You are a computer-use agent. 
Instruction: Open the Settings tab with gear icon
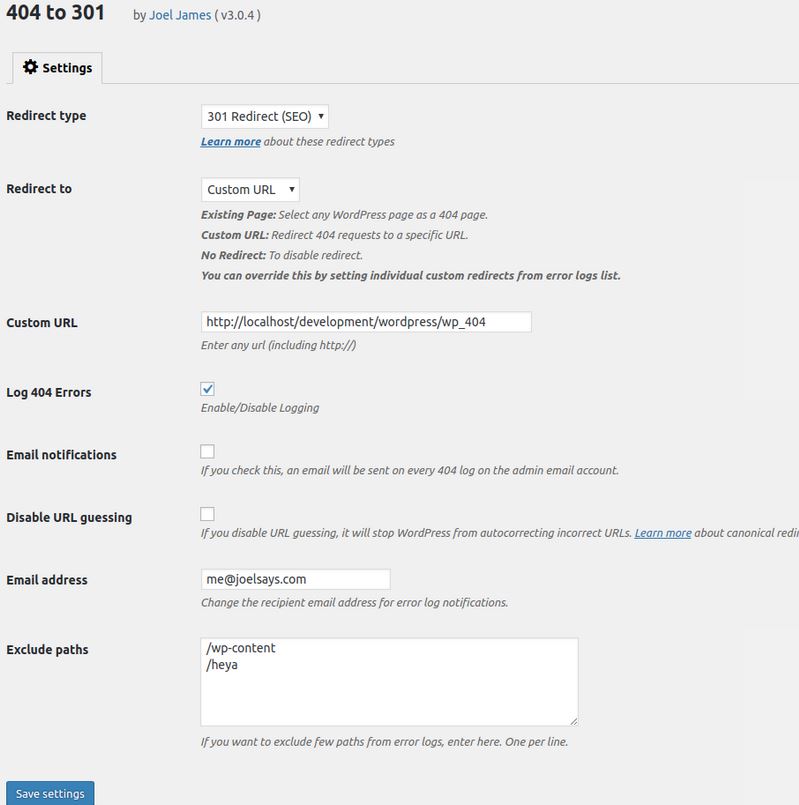coord(57,68)
